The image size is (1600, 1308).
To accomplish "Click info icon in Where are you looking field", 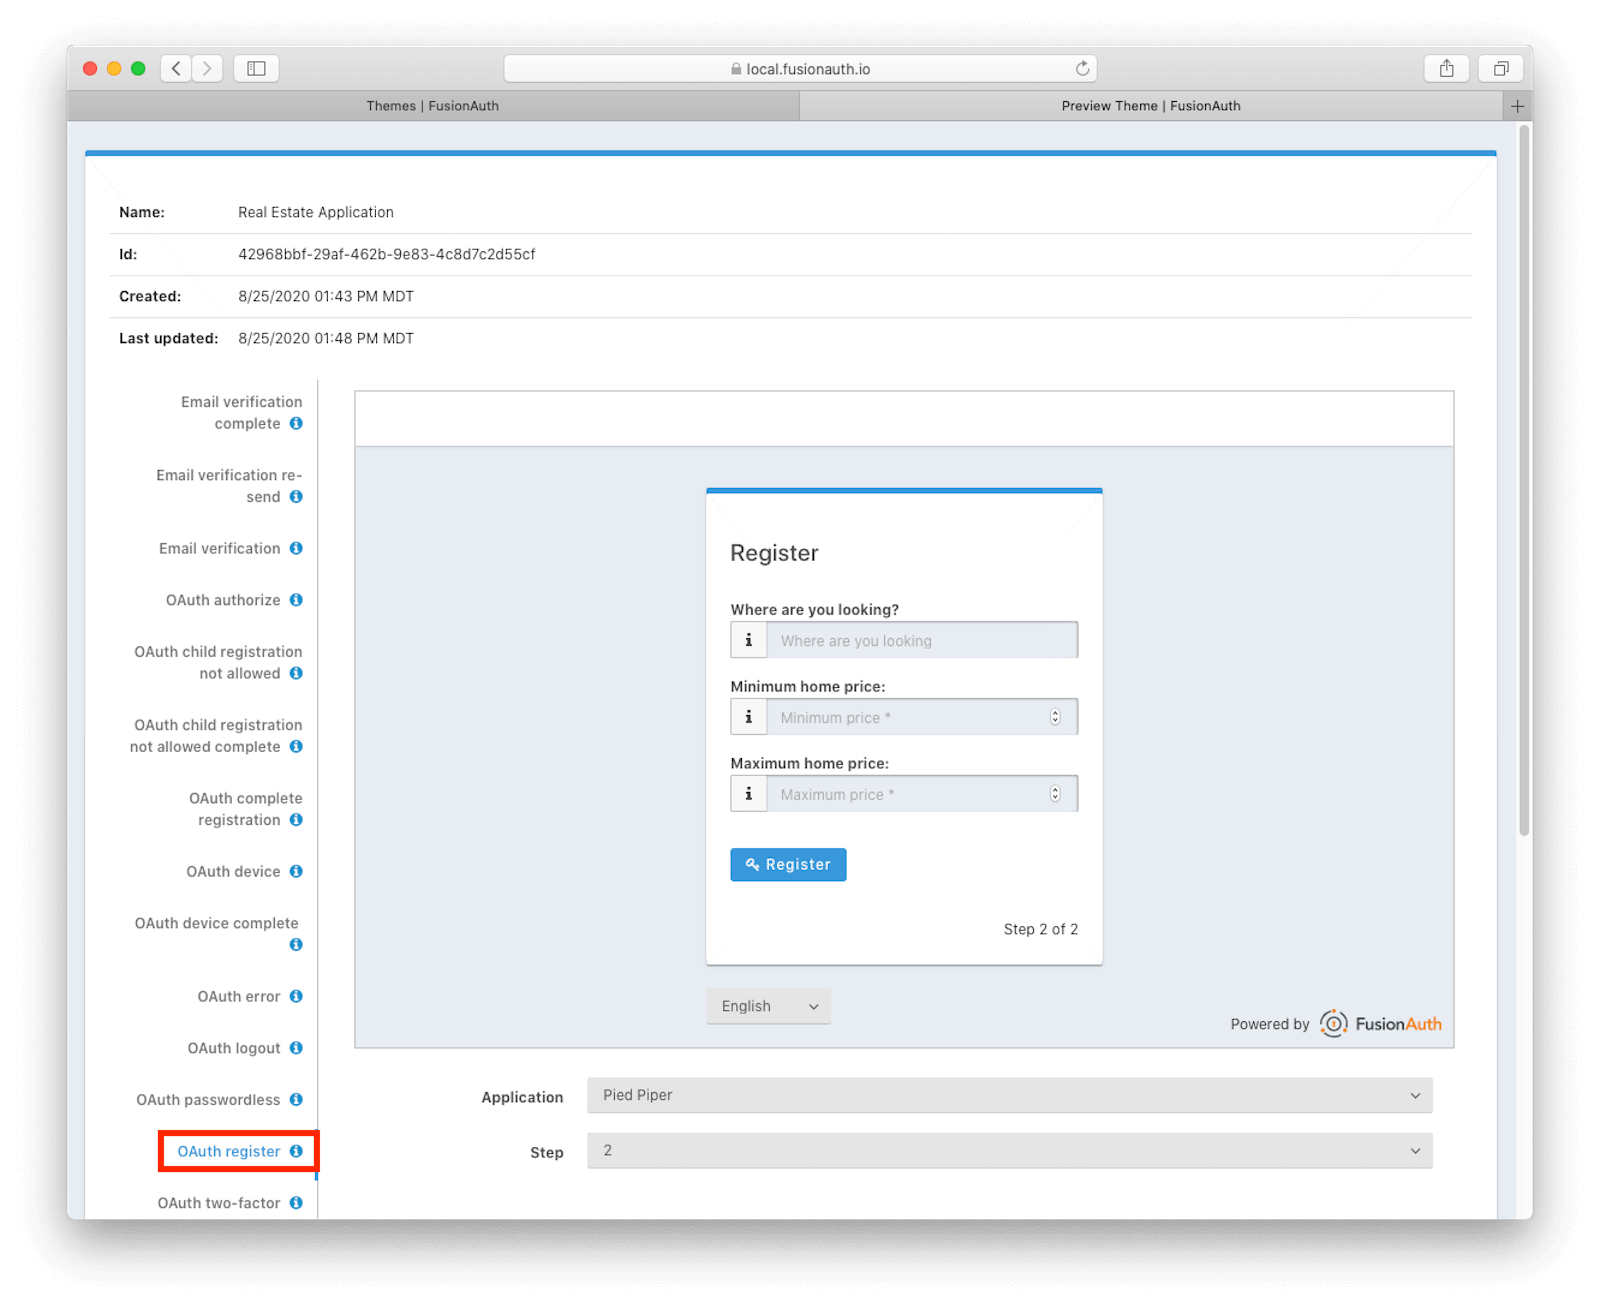I will pos(749,640).
